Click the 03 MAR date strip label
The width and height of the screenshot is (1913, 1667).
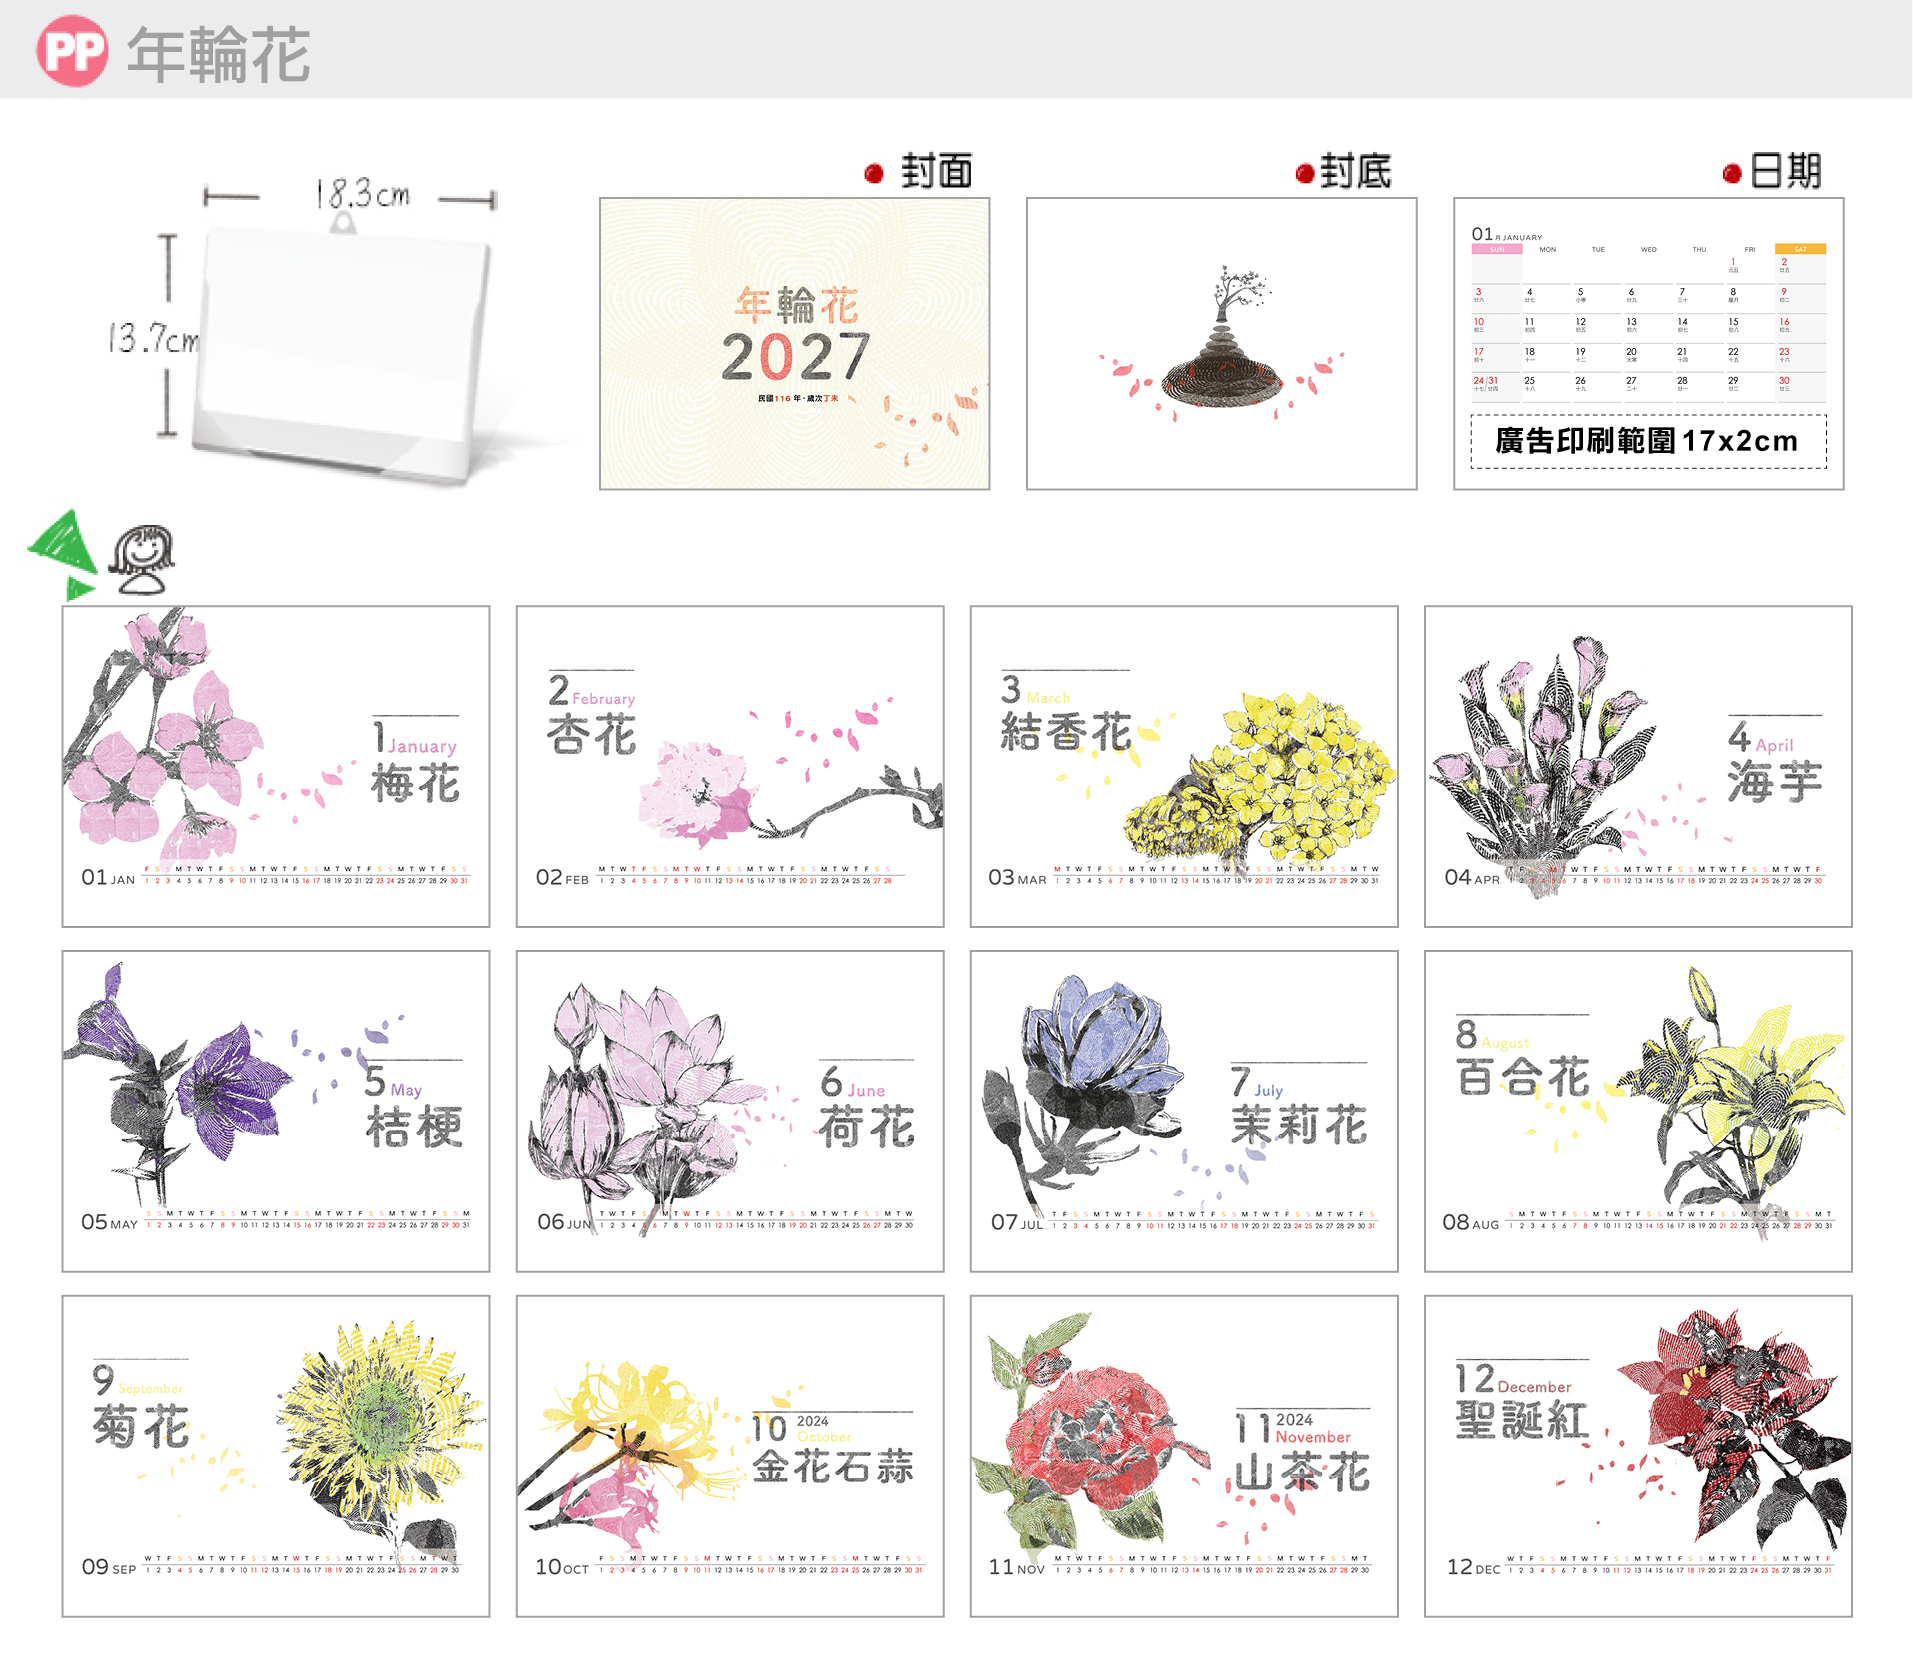(1017, 878)
